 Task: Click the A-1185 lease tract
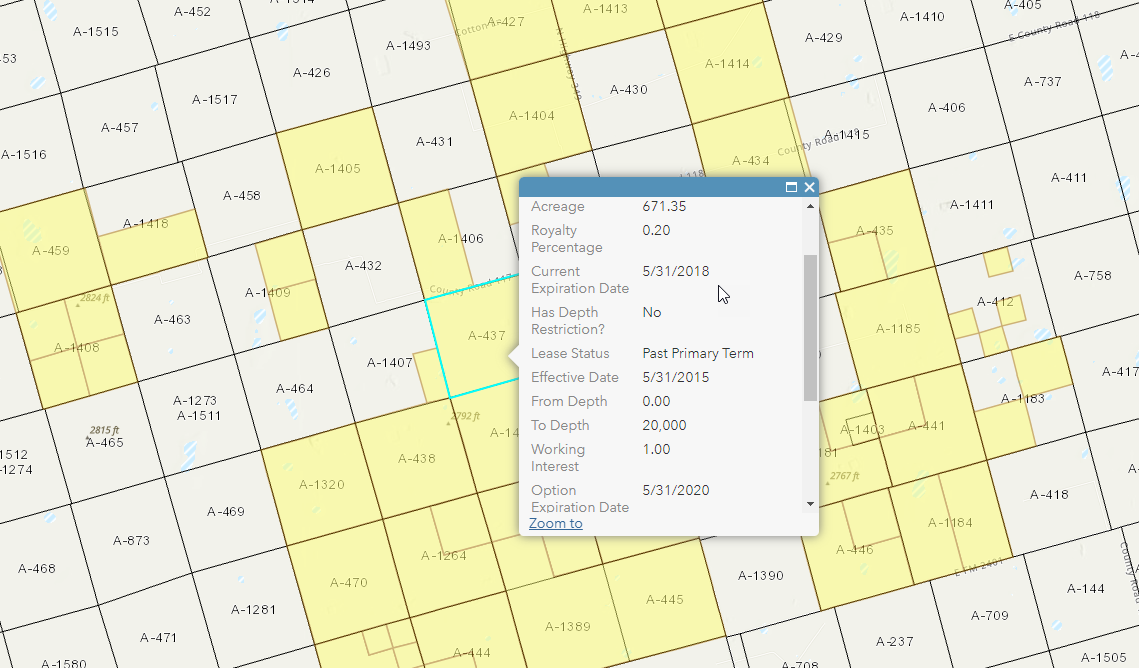point(897,329)
